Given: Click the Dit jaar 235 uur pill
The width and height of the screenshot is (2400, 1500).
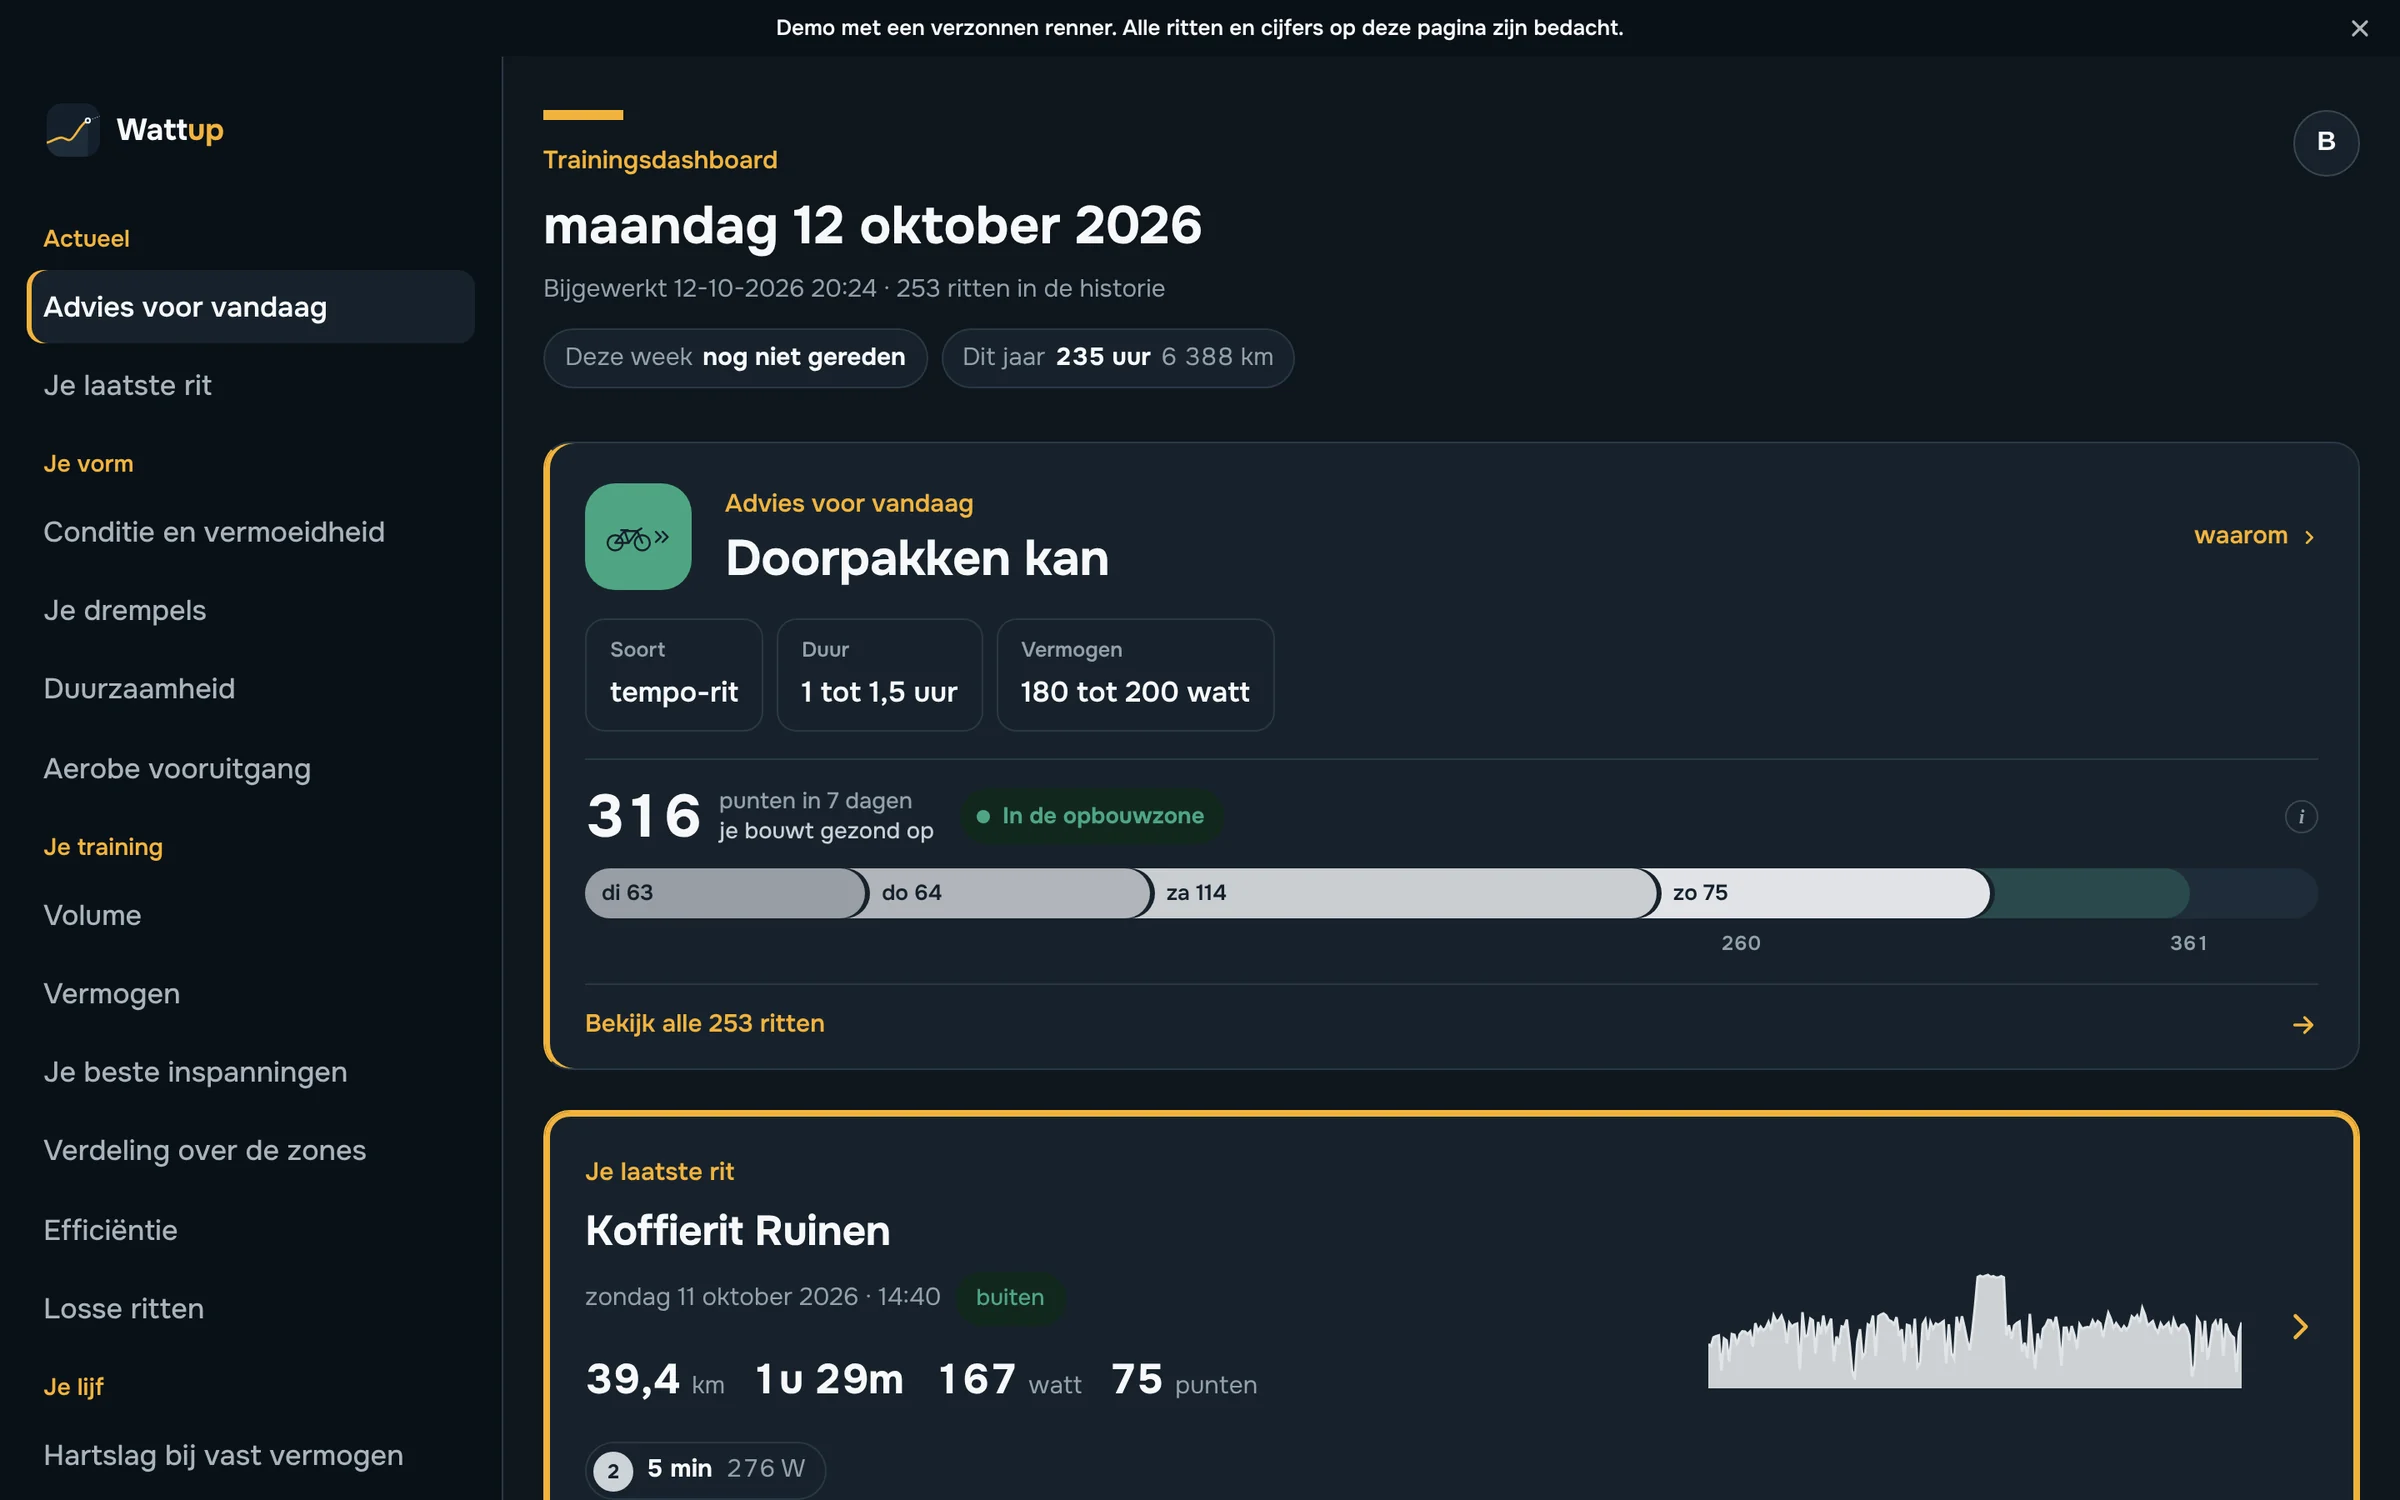Looking at the screenshot, I should pos(1117,358).
